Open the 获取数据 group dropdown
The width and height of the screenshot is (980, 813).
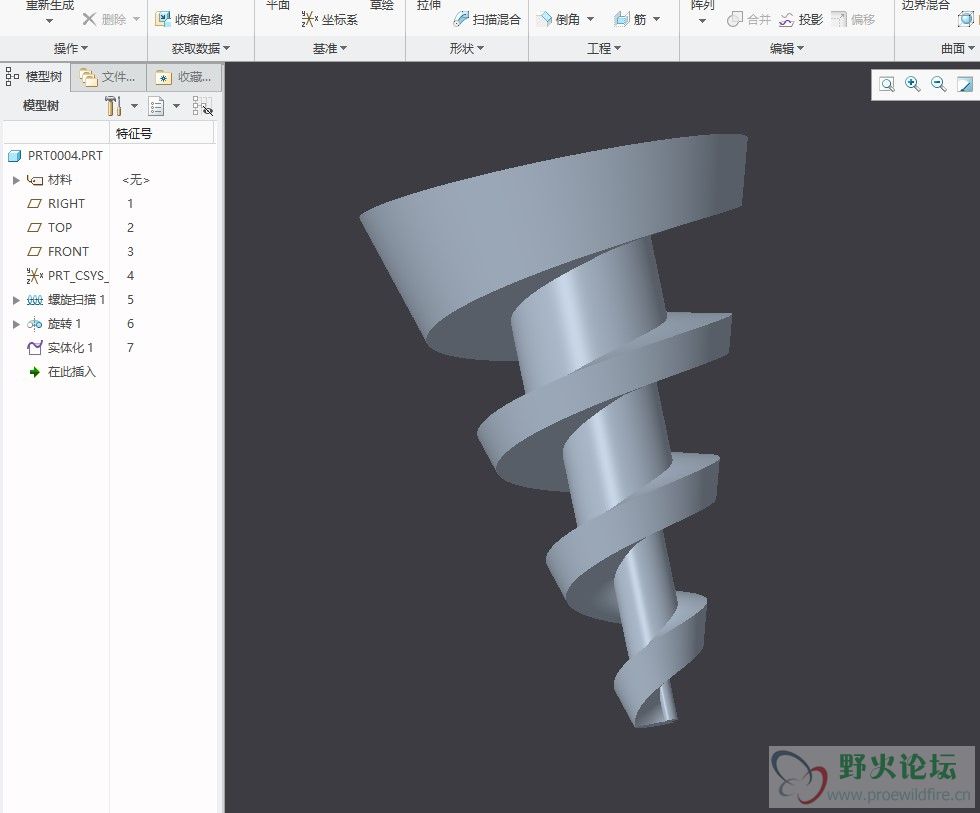tap(201, 48)
